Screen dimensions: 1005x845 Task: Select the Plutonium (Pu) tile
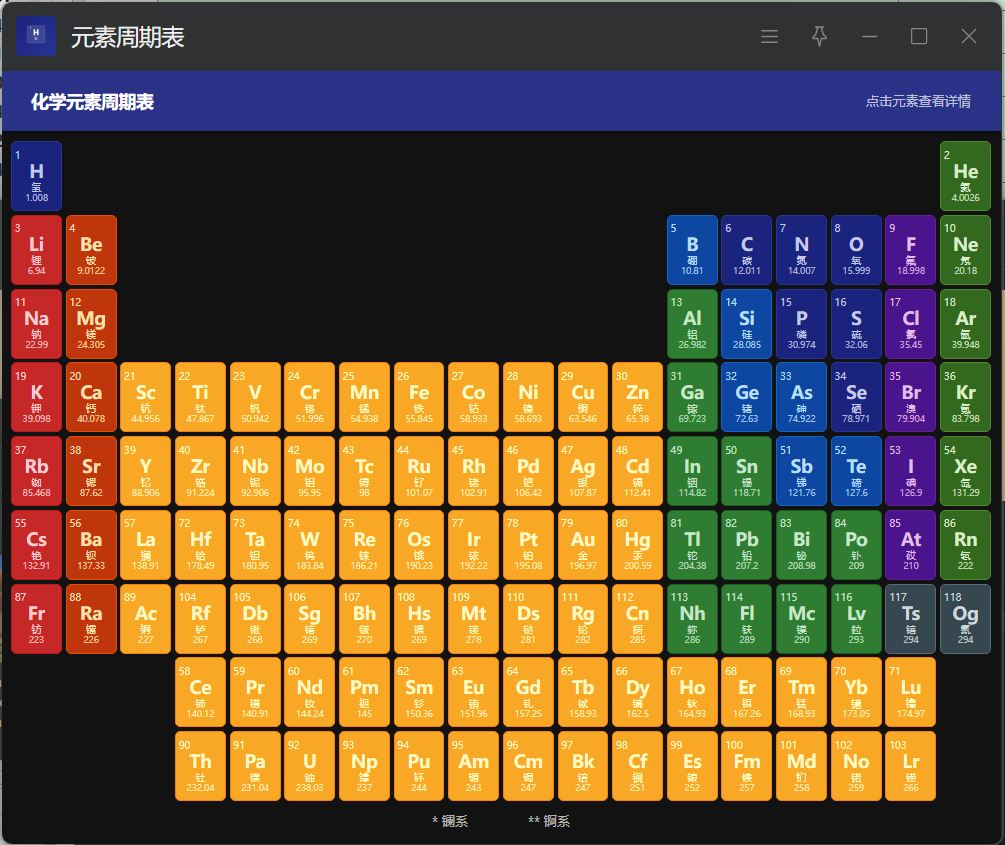[419, 766]
